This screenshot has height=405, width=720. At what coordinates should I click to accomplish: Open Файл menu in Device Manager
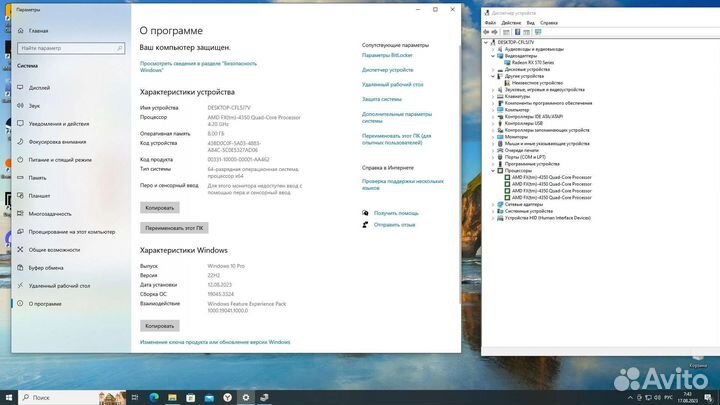coord(490,22)
